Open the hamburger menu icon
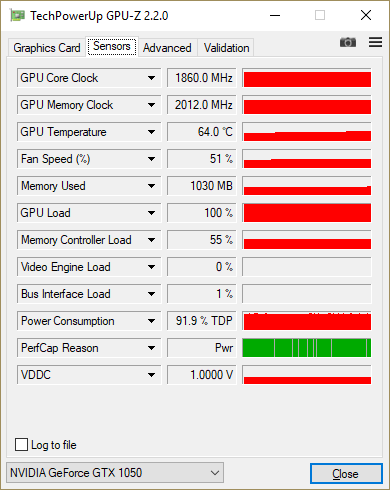The width and height of the screenshot is (390, 490). tap(375, 42)
